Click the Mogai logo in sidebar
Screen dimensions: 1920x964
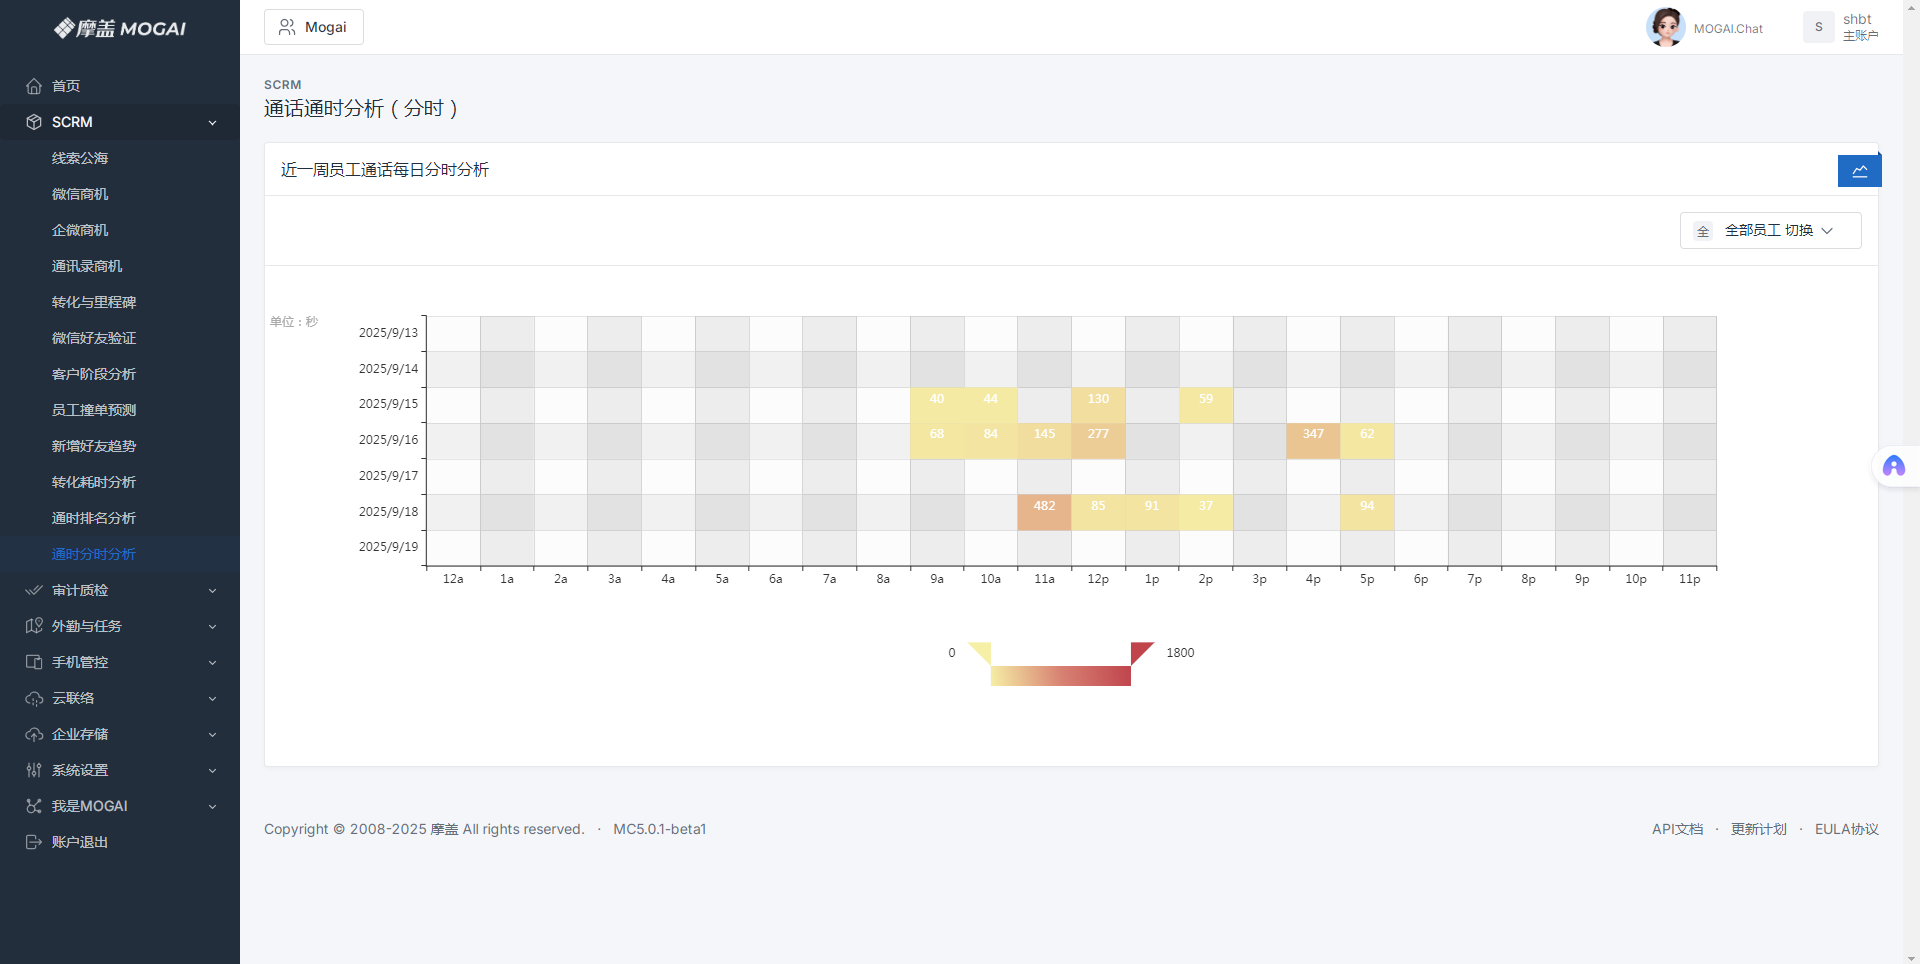point(120,28)
